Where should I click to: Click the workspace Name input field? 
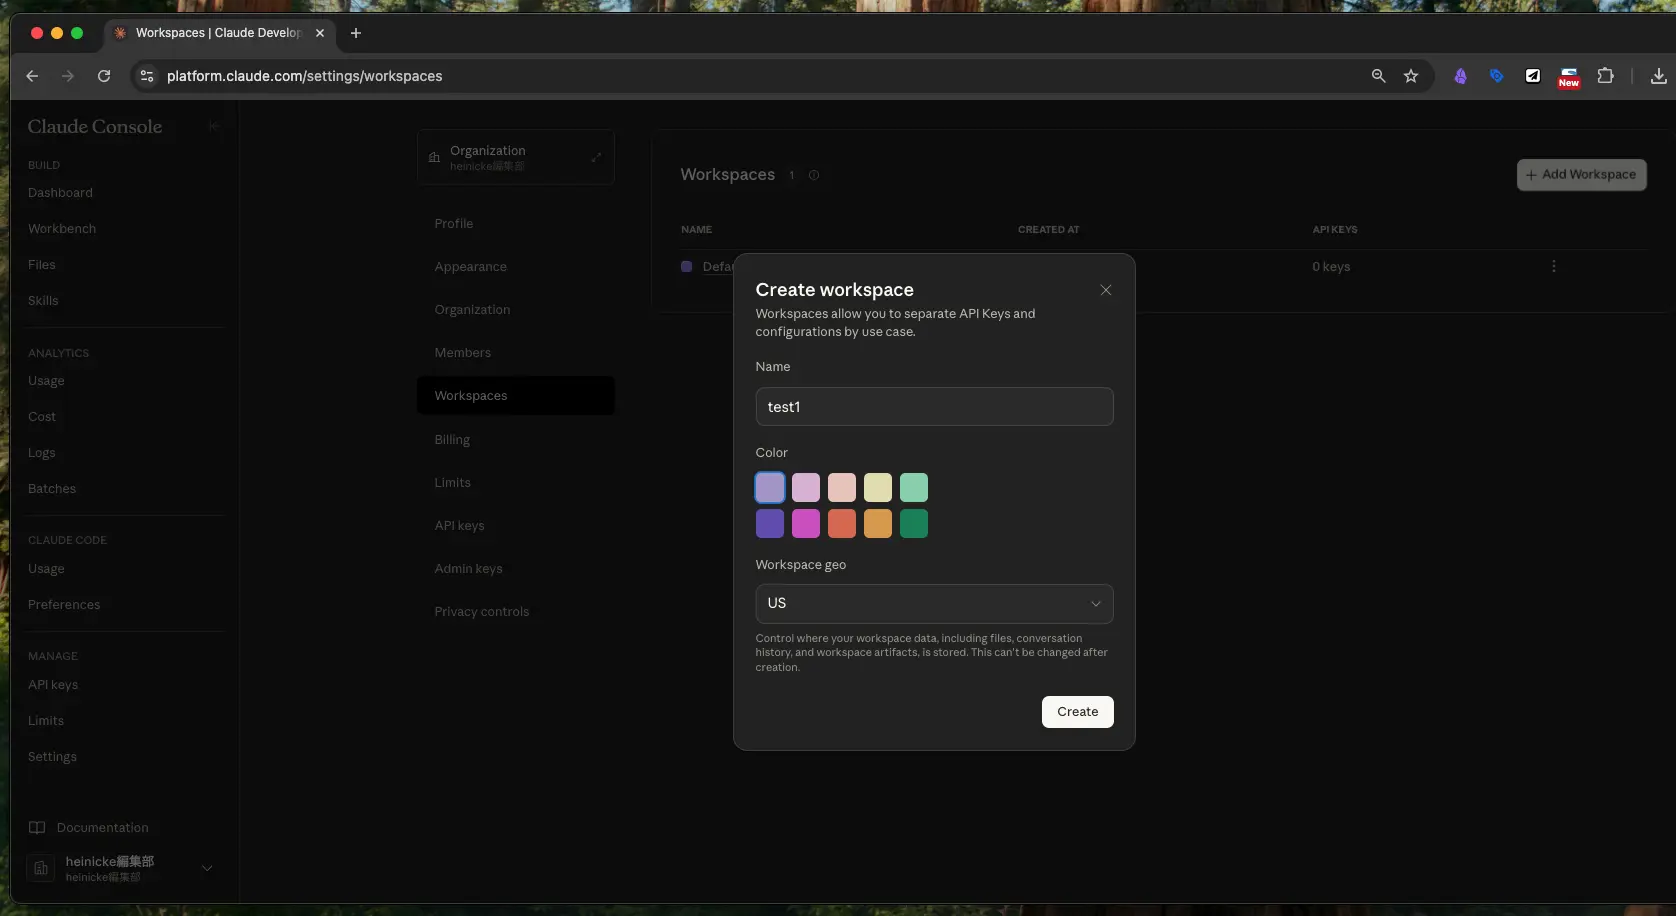coord(933,407)
